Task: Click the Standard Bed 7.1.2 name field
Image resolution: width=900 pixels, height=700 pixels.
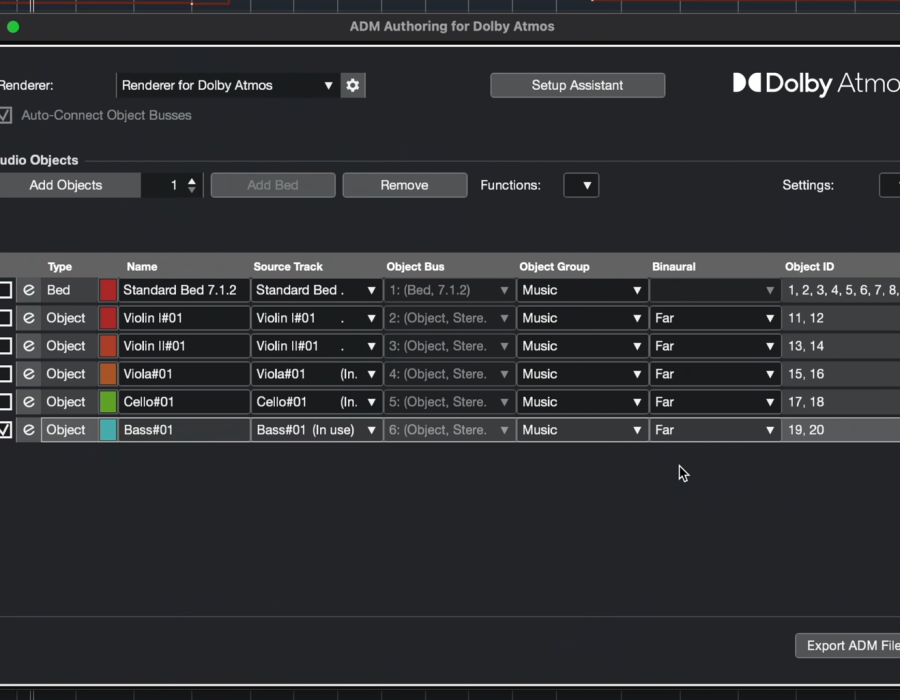Action: 184,290
